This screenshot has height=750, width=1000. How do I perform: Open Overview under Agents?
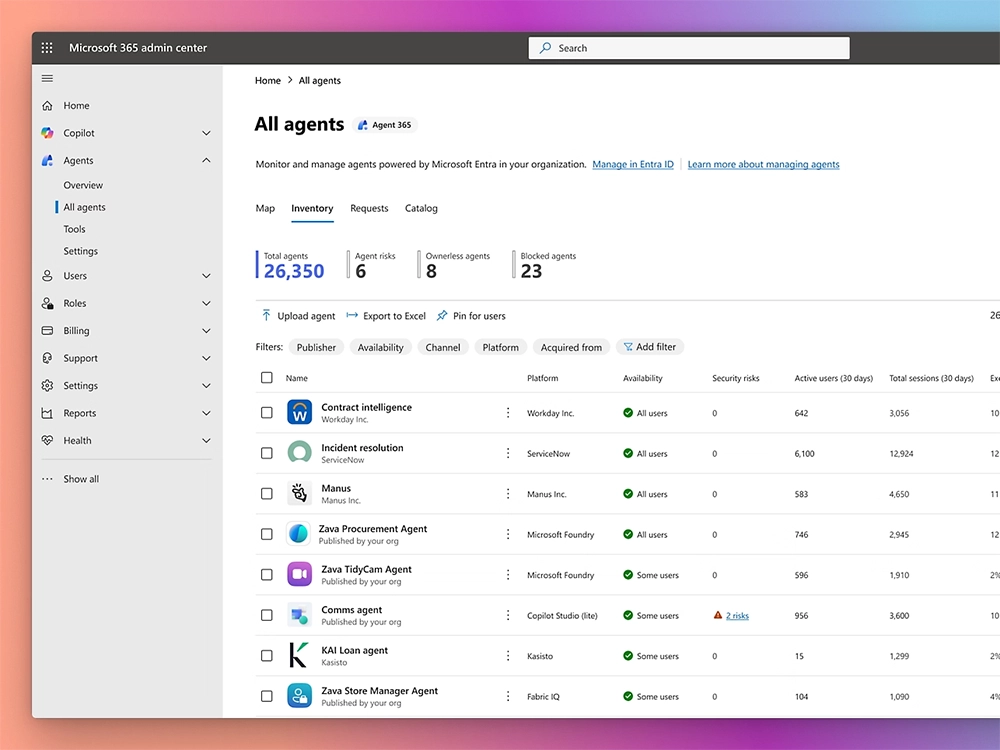[x=83, y=185]
